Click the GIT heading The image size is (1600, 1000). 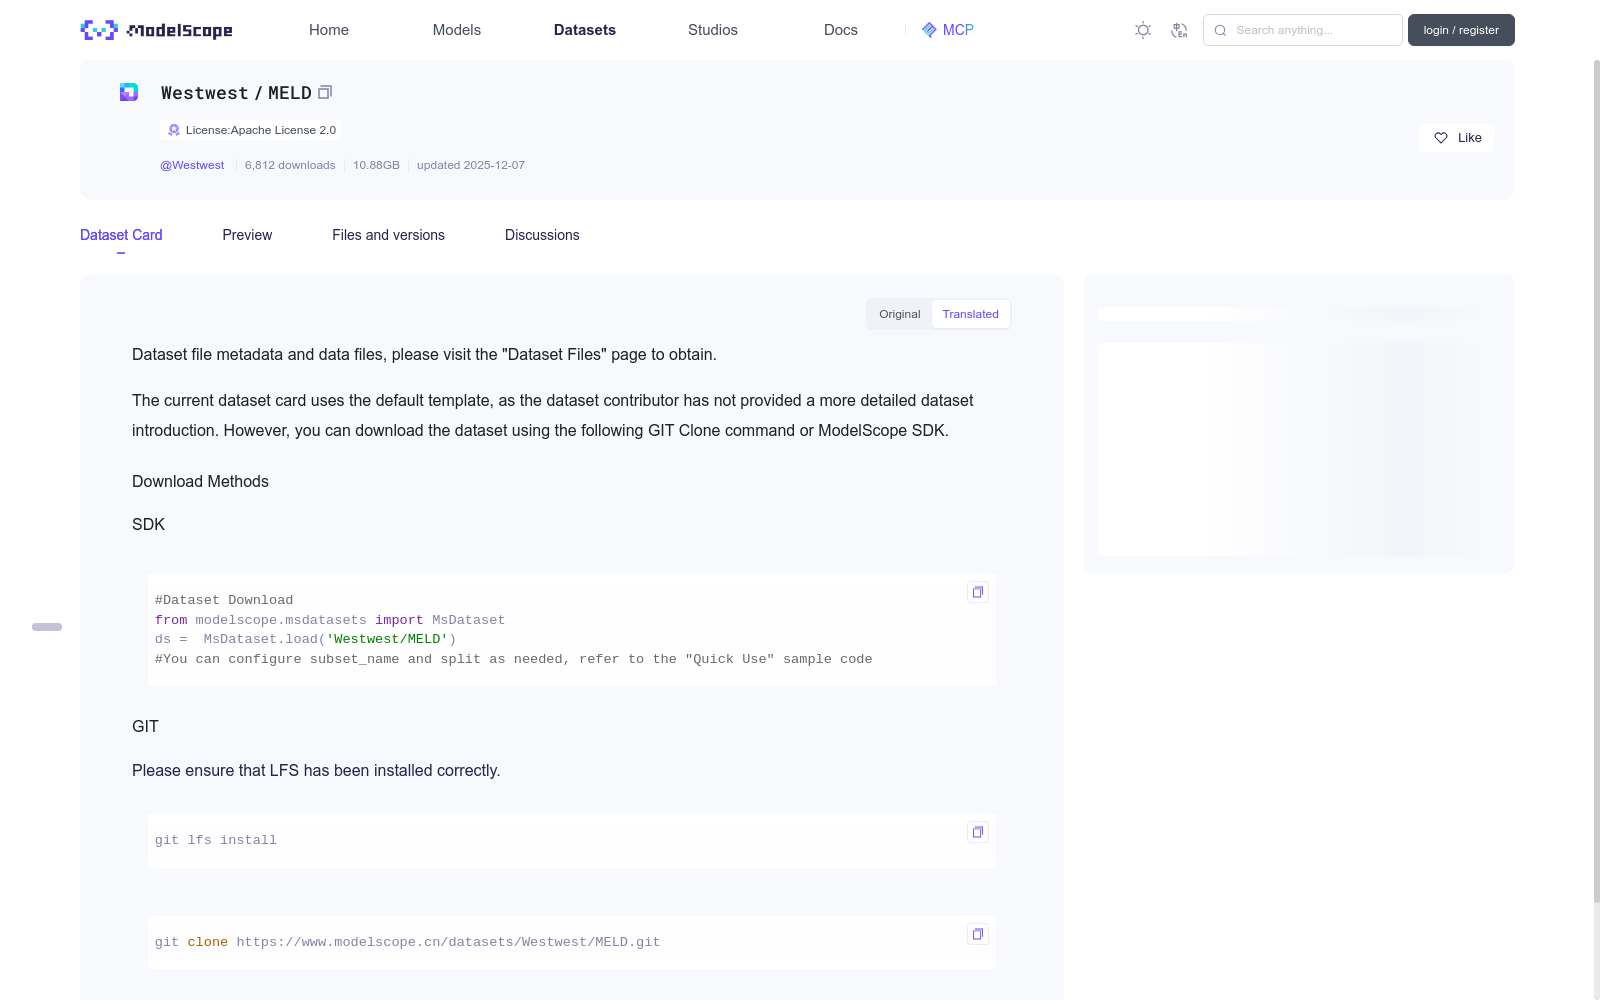145,726
